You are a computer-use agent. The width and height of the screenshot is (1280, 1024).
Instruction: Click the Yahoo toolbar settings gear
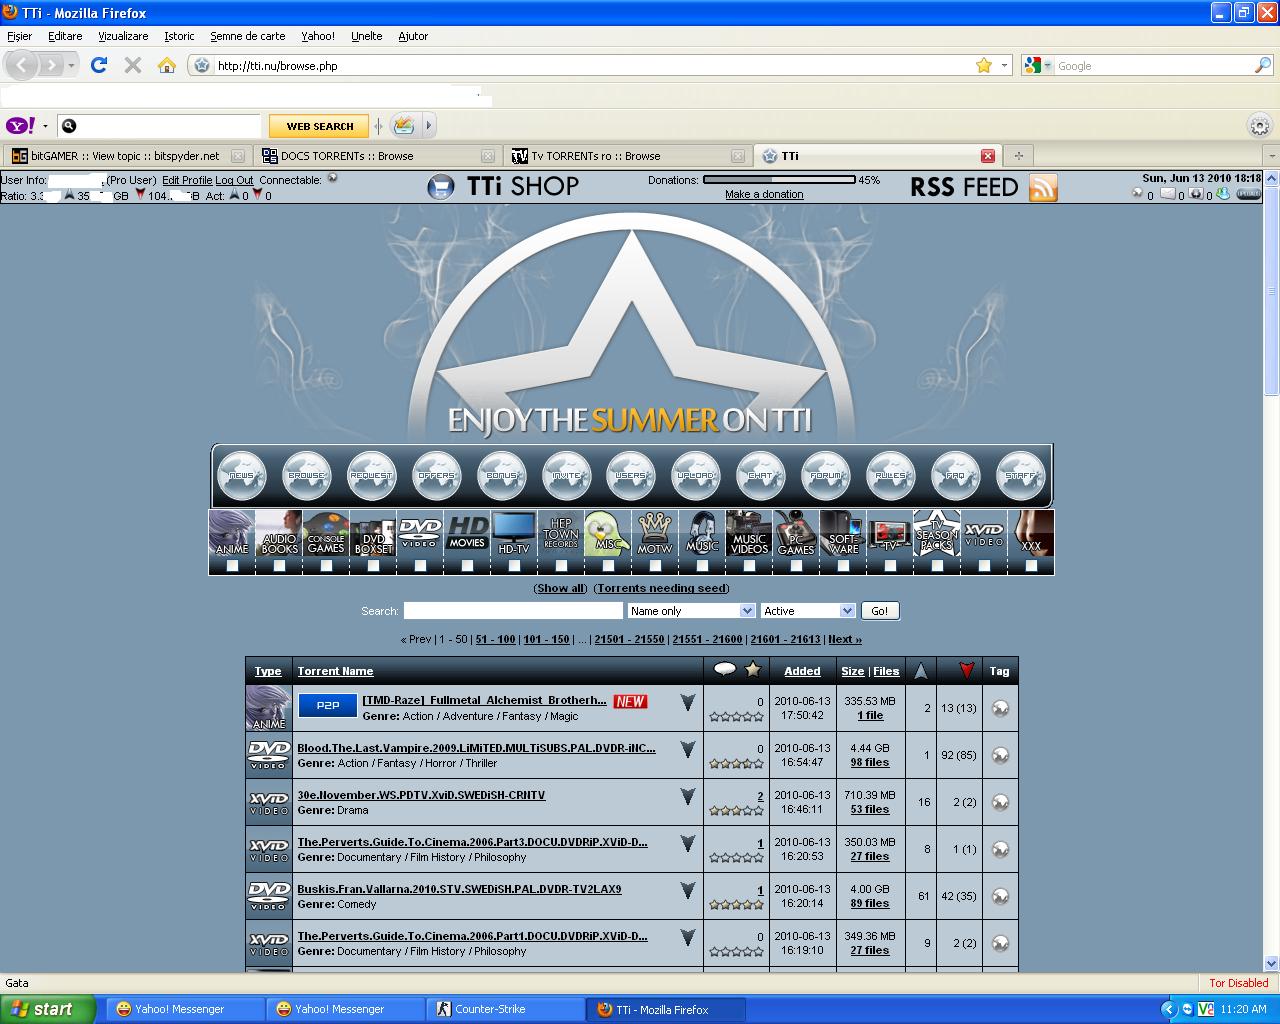[1260, 126]
